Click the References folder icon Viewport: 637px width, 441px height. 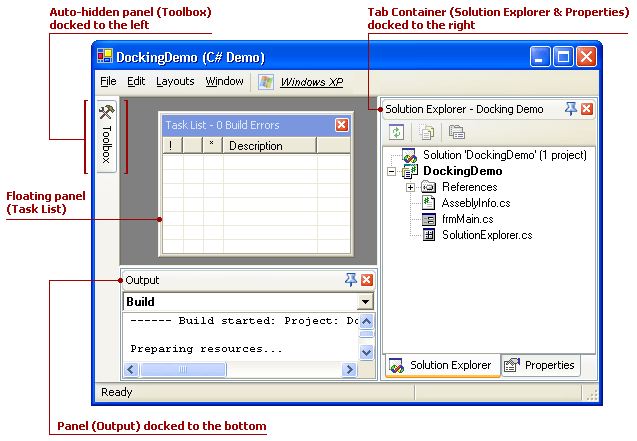[x=428, y=187]
